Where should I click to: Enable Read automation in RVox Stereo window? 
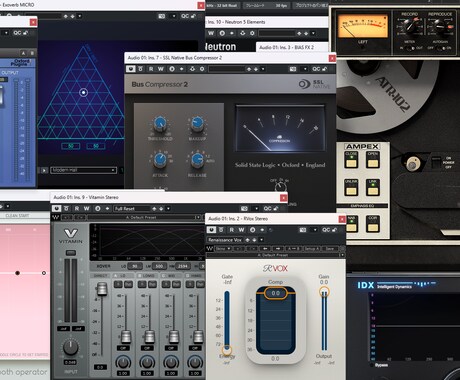[x=232, y=230]
